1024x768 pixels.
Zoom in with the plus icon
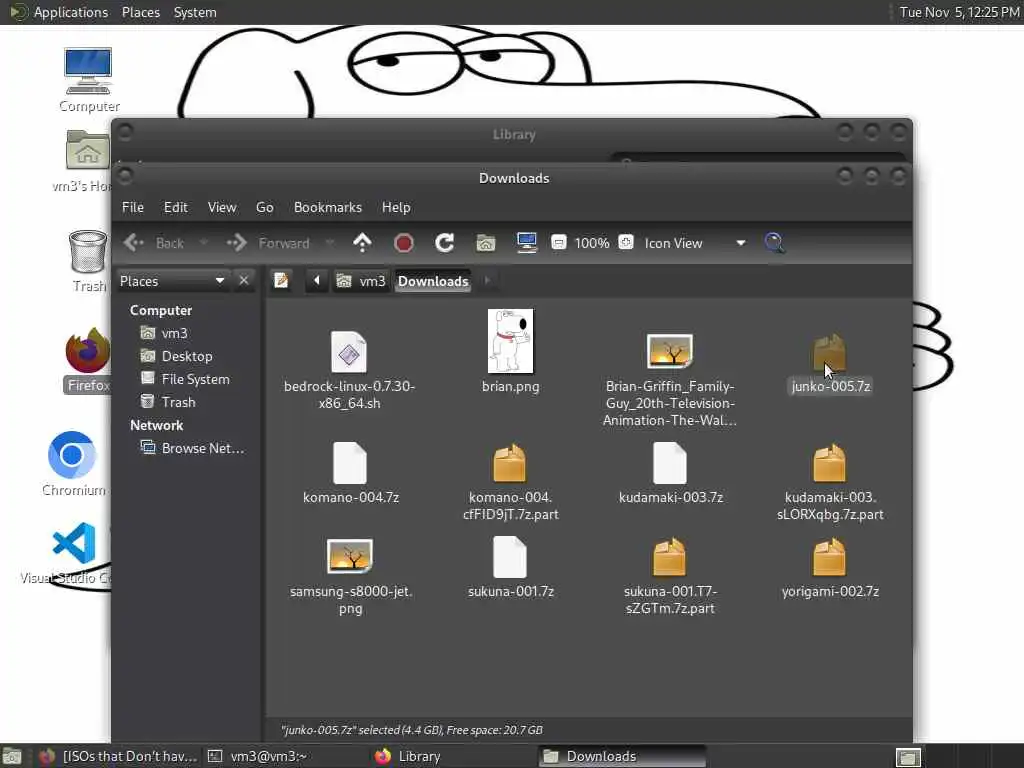(626, 242)
